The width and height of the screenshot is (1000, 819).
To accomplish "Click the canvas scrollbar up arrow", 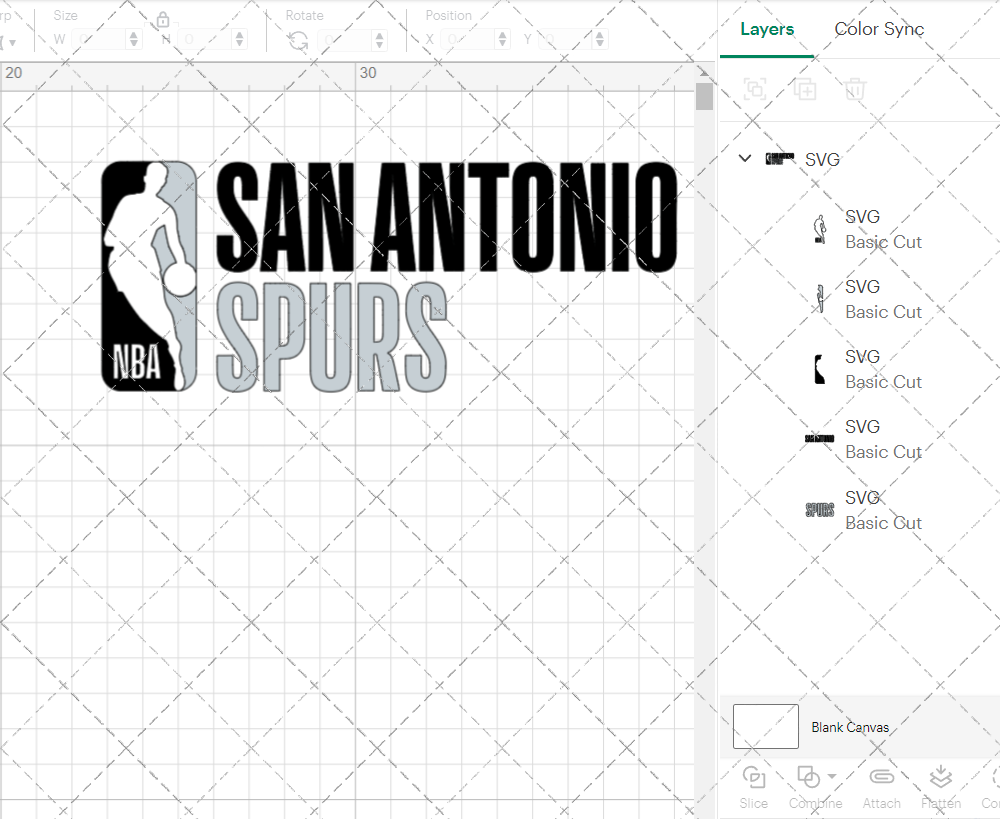I will point(704,71).
